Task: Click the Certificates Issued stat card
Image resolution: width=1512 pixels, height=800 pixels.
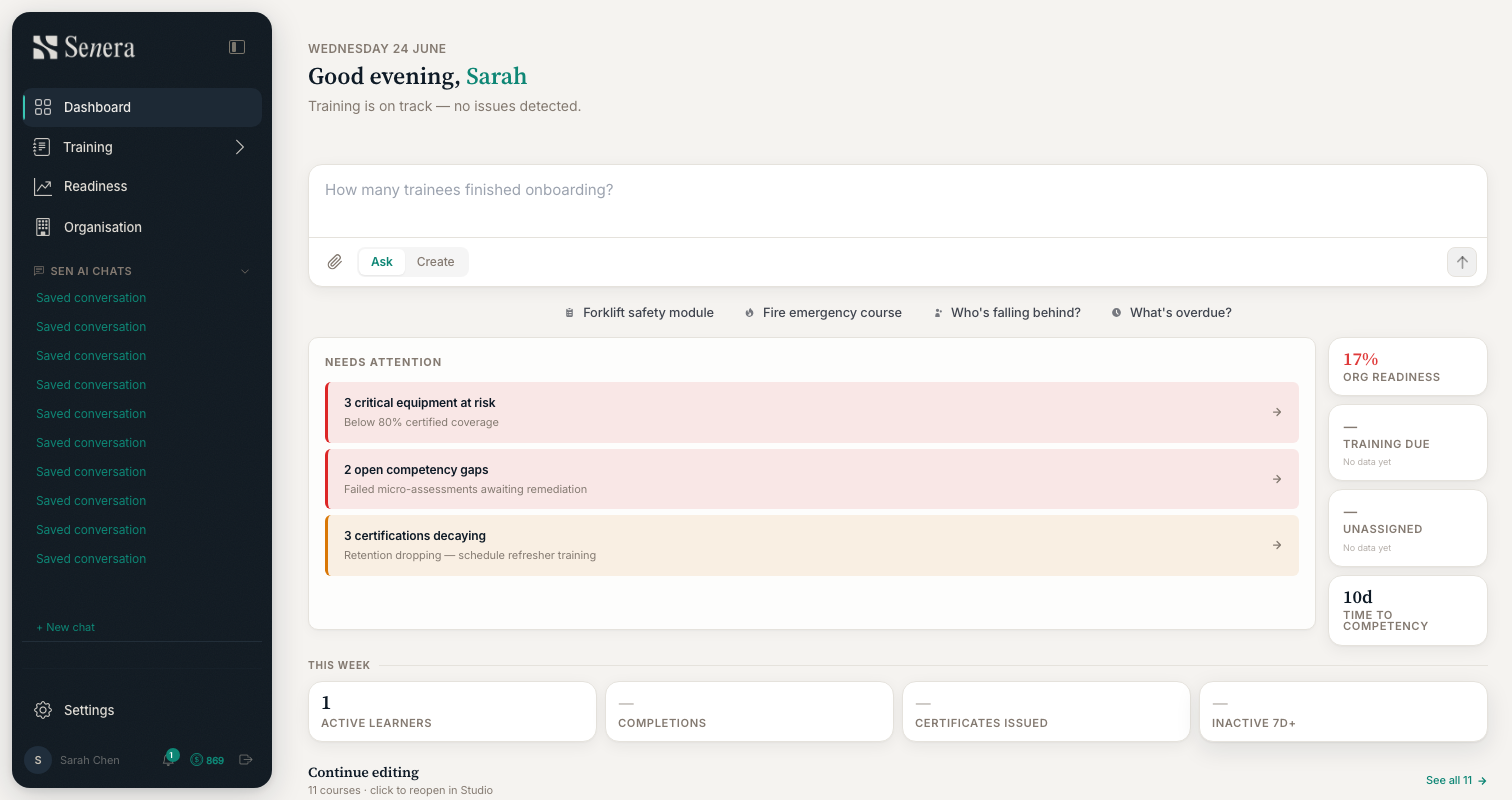Action: 1046,712
